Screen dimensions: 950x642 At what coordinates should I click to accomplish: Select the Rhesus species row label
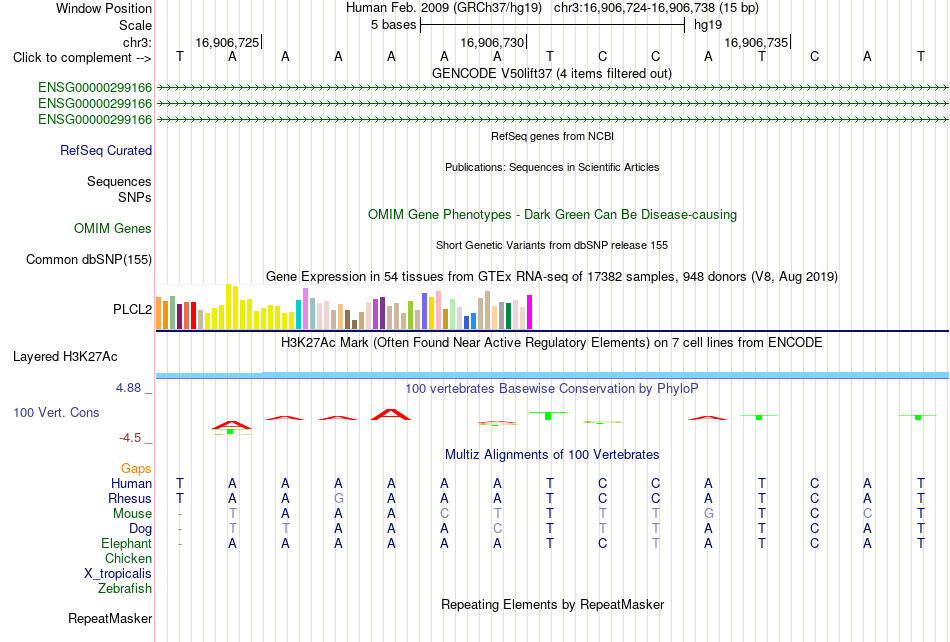(130, 498)
